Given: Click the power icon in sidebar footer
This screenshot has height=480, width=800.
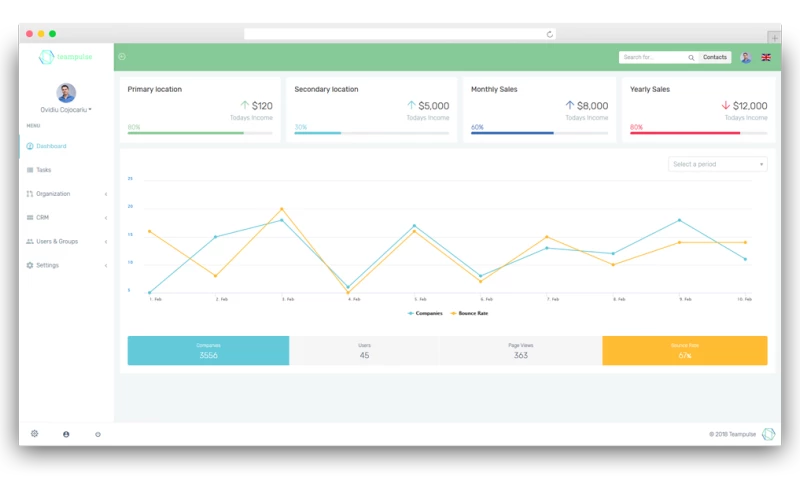Looking at the screenshot, I should (98, 434).
